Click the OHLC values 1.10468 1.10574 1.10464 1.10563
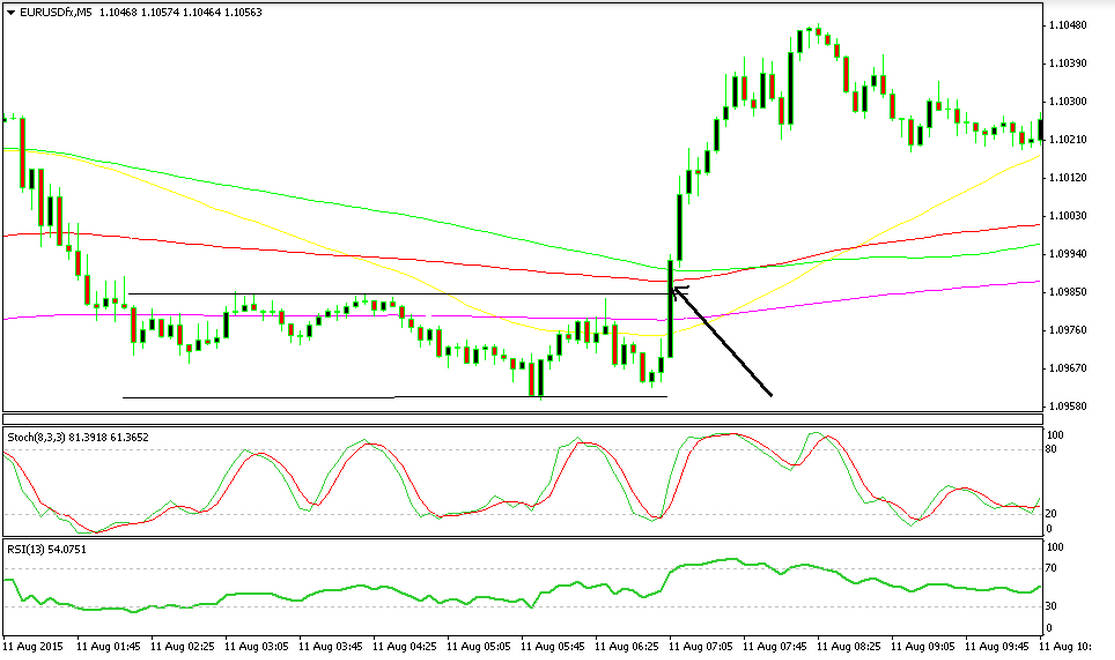 tap(181, 13)
